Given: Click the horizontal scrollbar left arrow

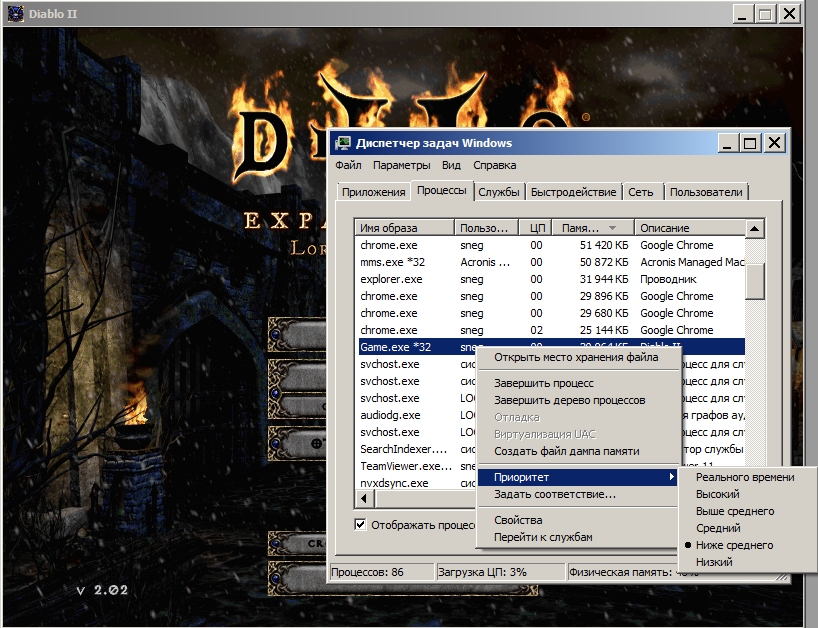Looking at the screenshot, I should [364, 498].
